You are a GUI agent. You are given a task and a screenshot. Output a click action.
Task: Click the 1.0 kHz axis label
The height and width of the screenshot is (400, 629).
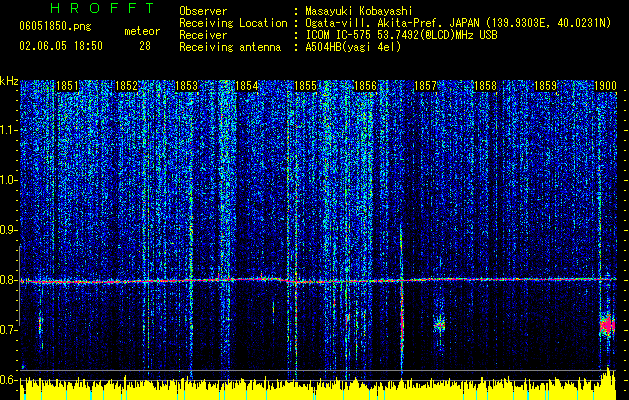[x=9, y=180]
